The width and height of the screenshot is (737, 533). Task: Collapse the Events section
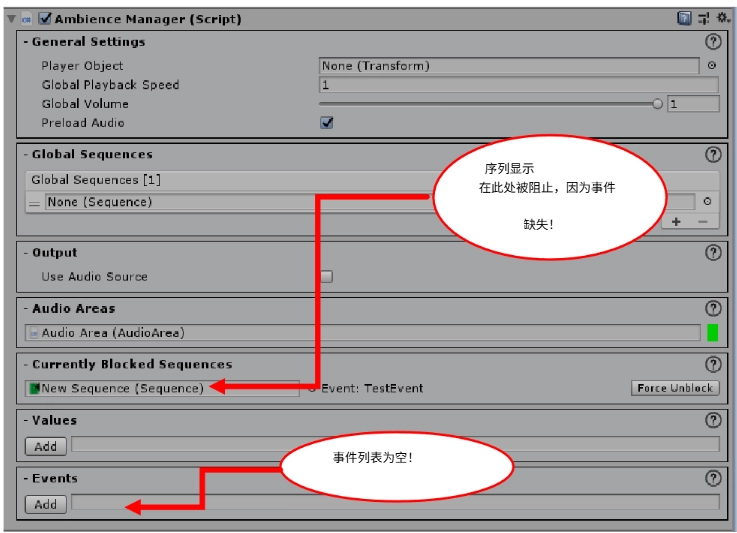[x=50, y=478]
